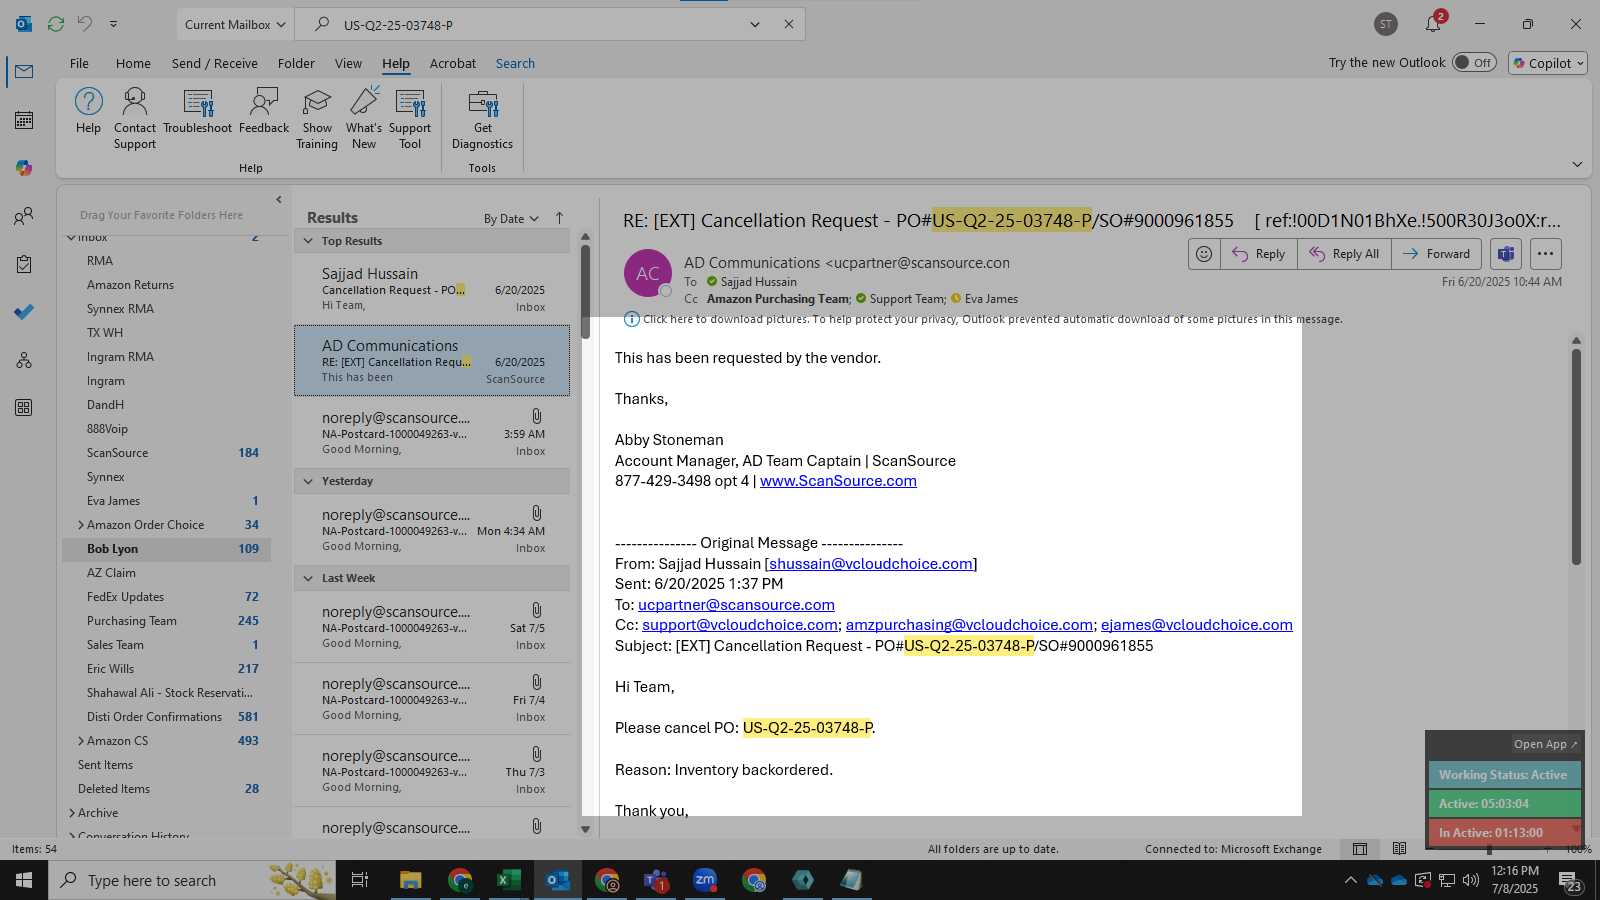Clear the search box text
This screenshot has width=1600, height=900.
coord(788,24)
